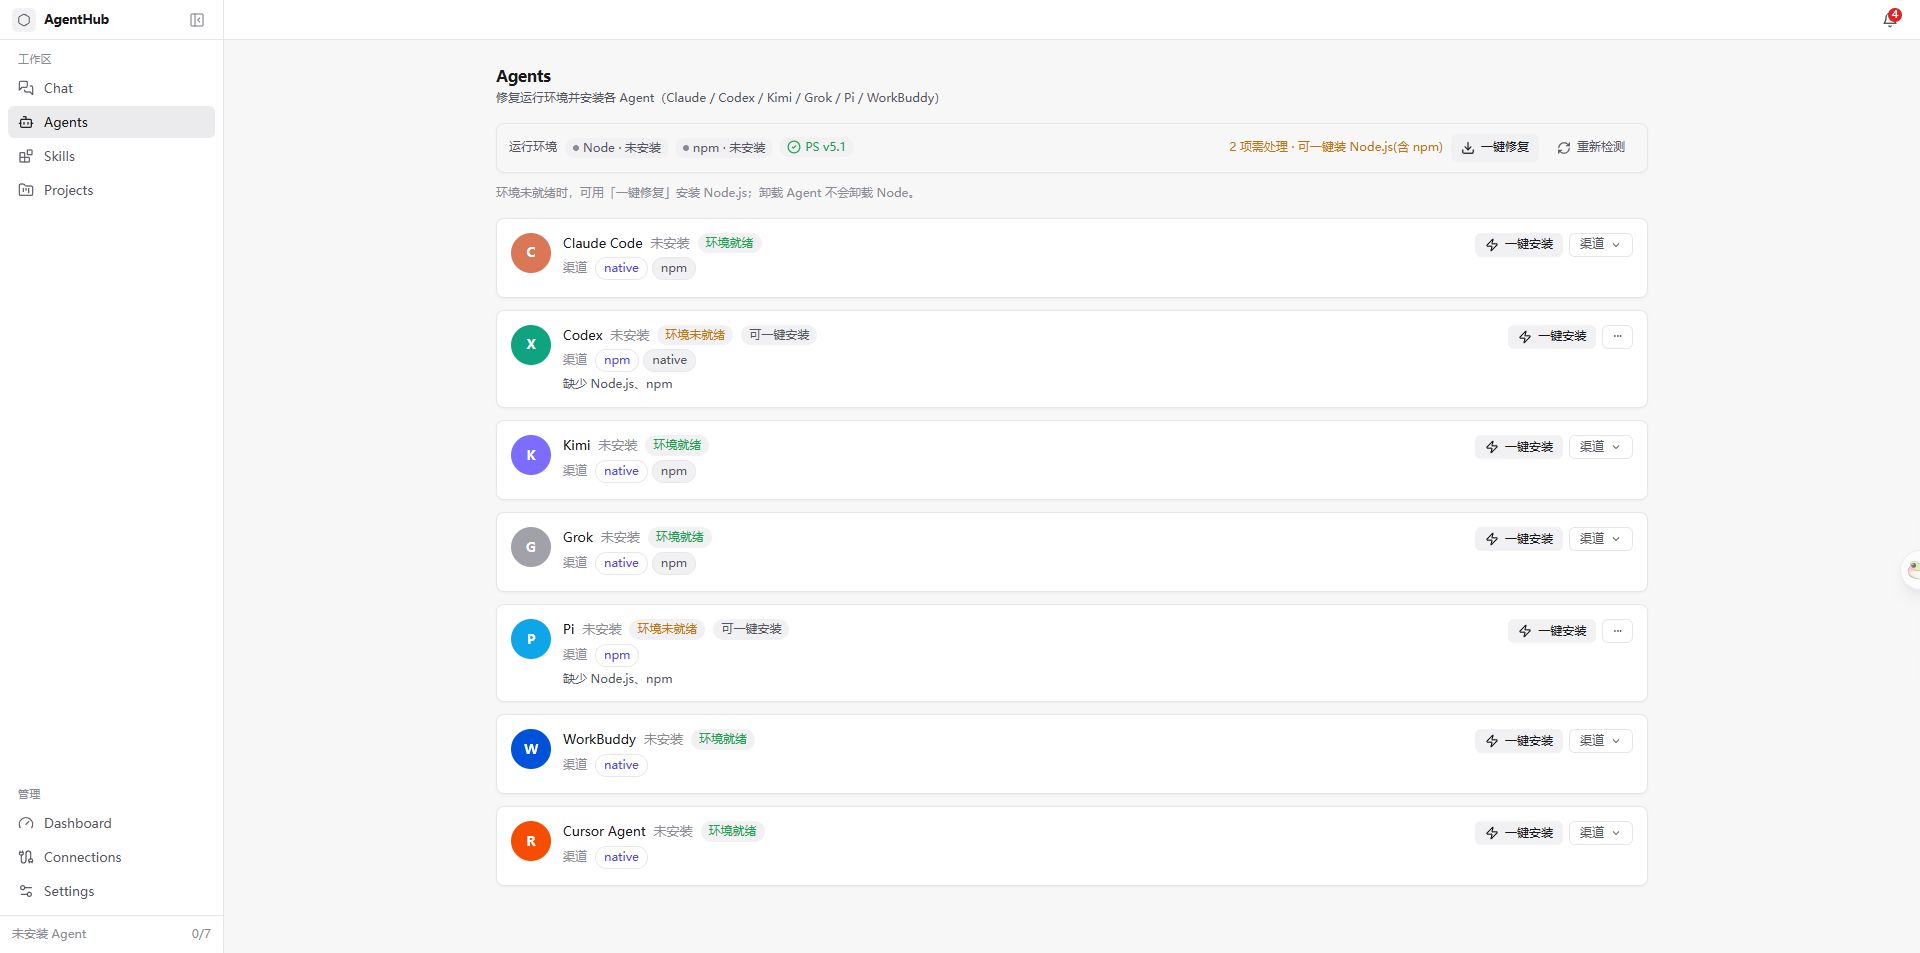Open the Dashboard page
This screenshot has height=953, width=1920.
pos(111,823)
